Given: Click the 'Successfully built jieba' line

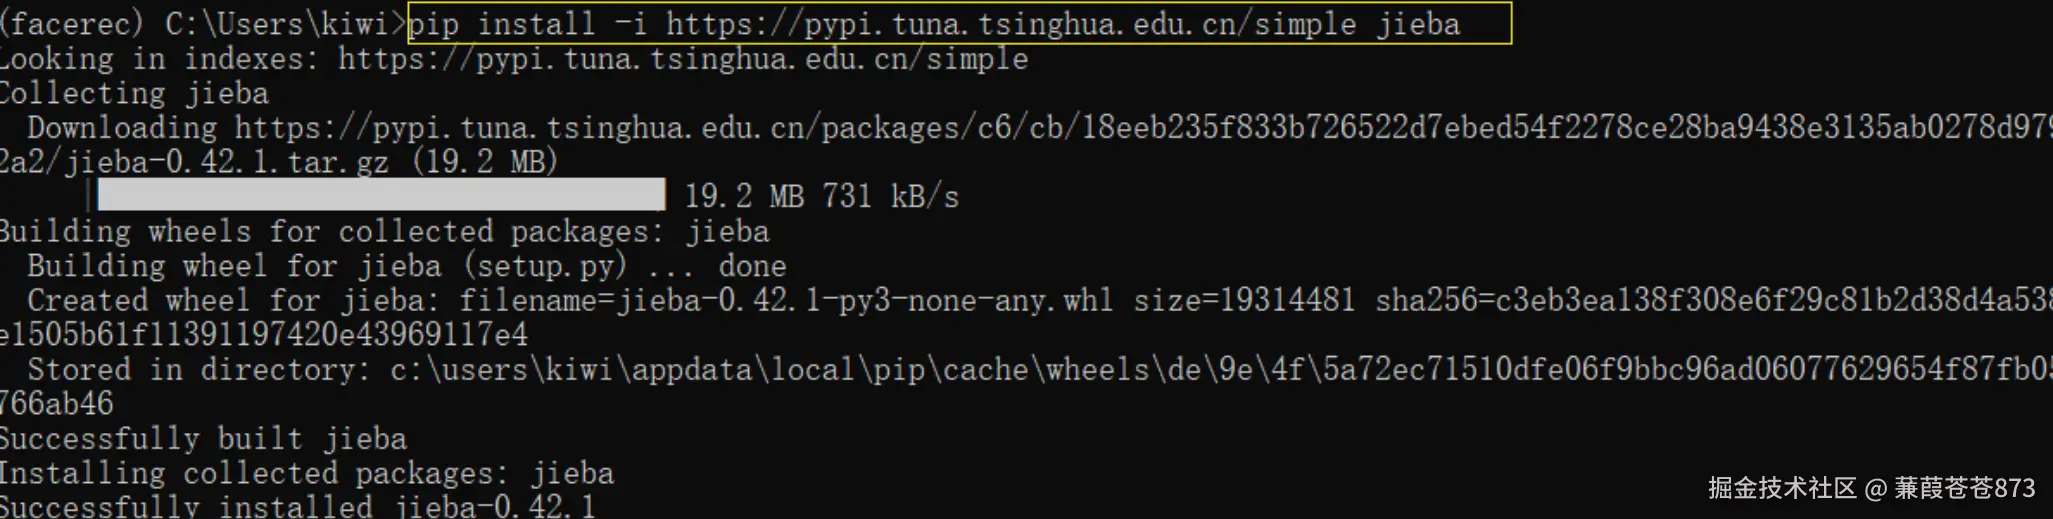Looking at the screenshot, I should pyautogui.click(x=203, y=439).
